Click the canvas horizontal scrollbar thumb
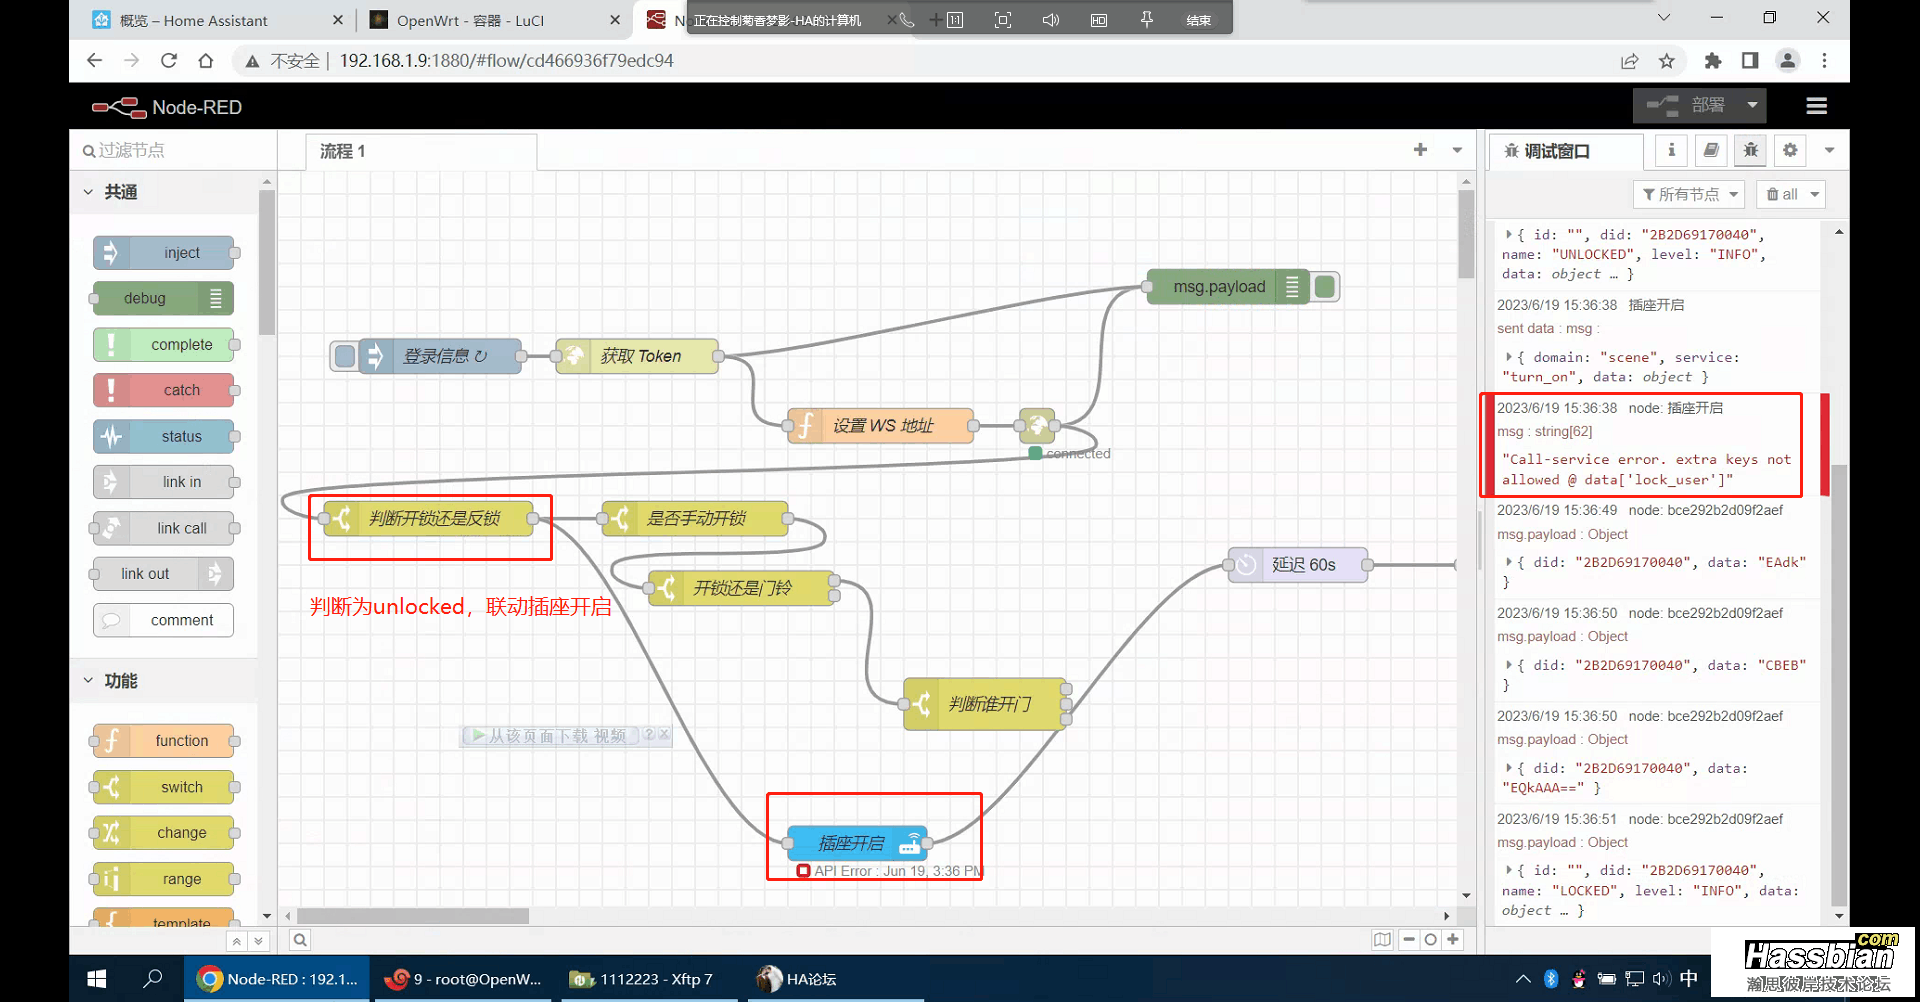Screen dimensions: 1920x1002 (413, 916)
